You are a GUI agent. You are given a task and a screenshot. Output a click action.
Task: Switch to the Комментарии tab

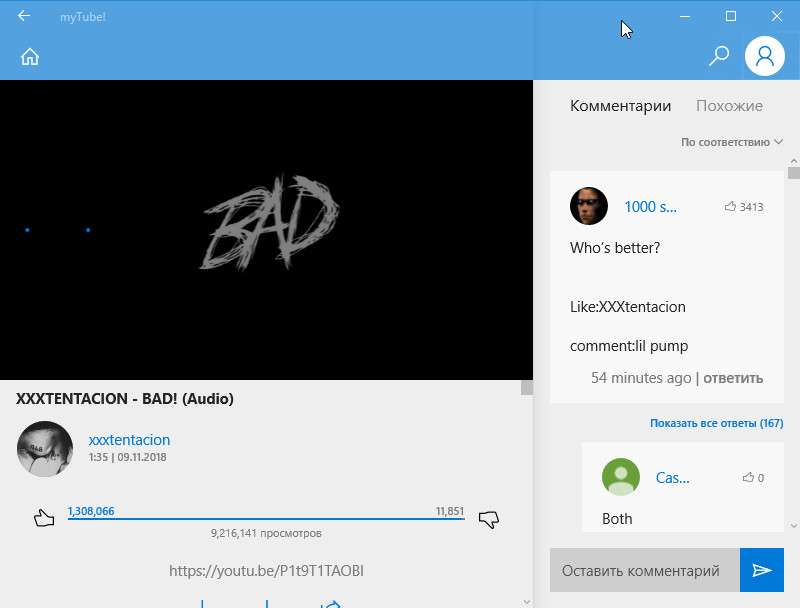[x=620, y=106]
